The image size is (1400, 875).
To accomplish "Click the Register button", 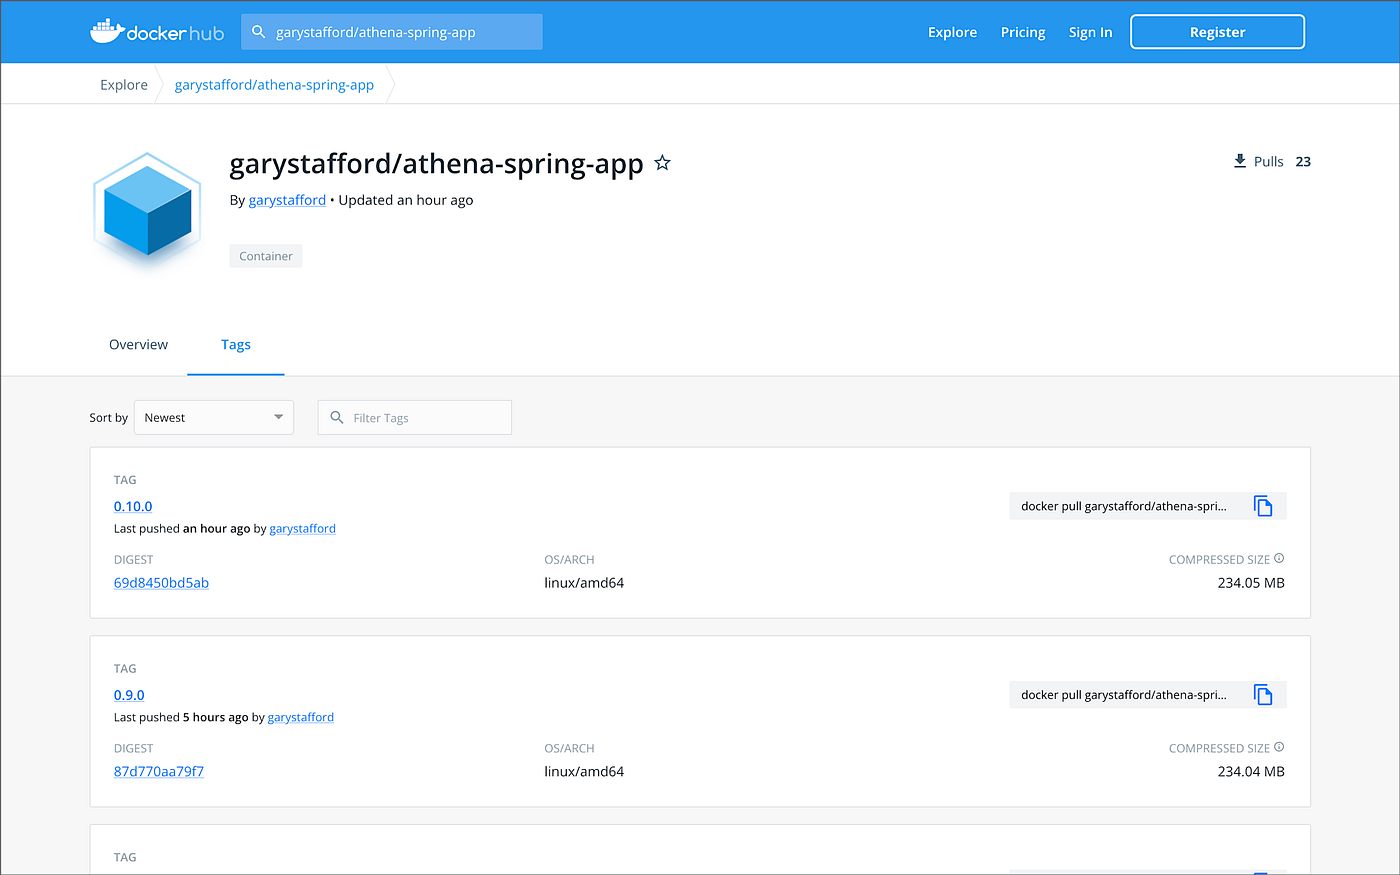I will tap(1217, 32).
